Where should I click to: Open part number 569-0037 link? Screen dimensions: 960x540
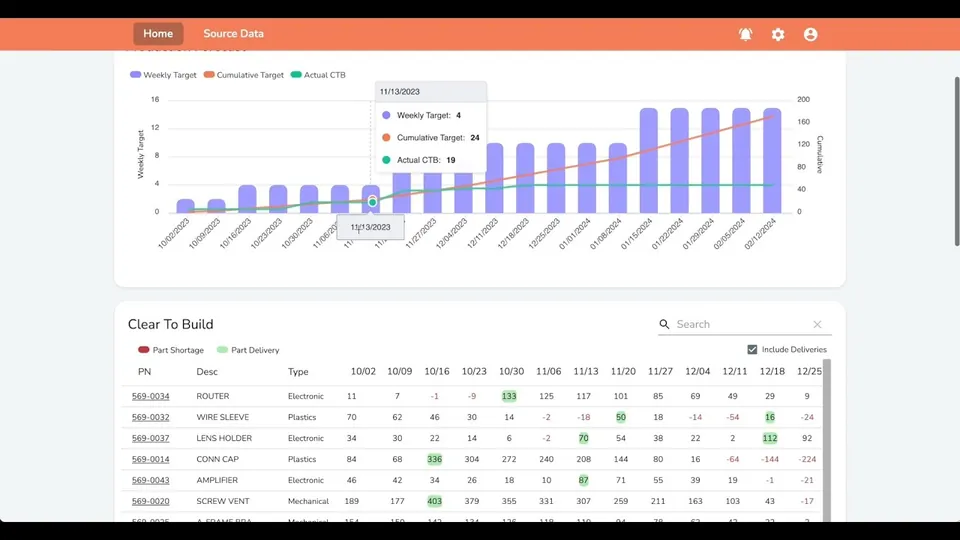tap(151, 438)
